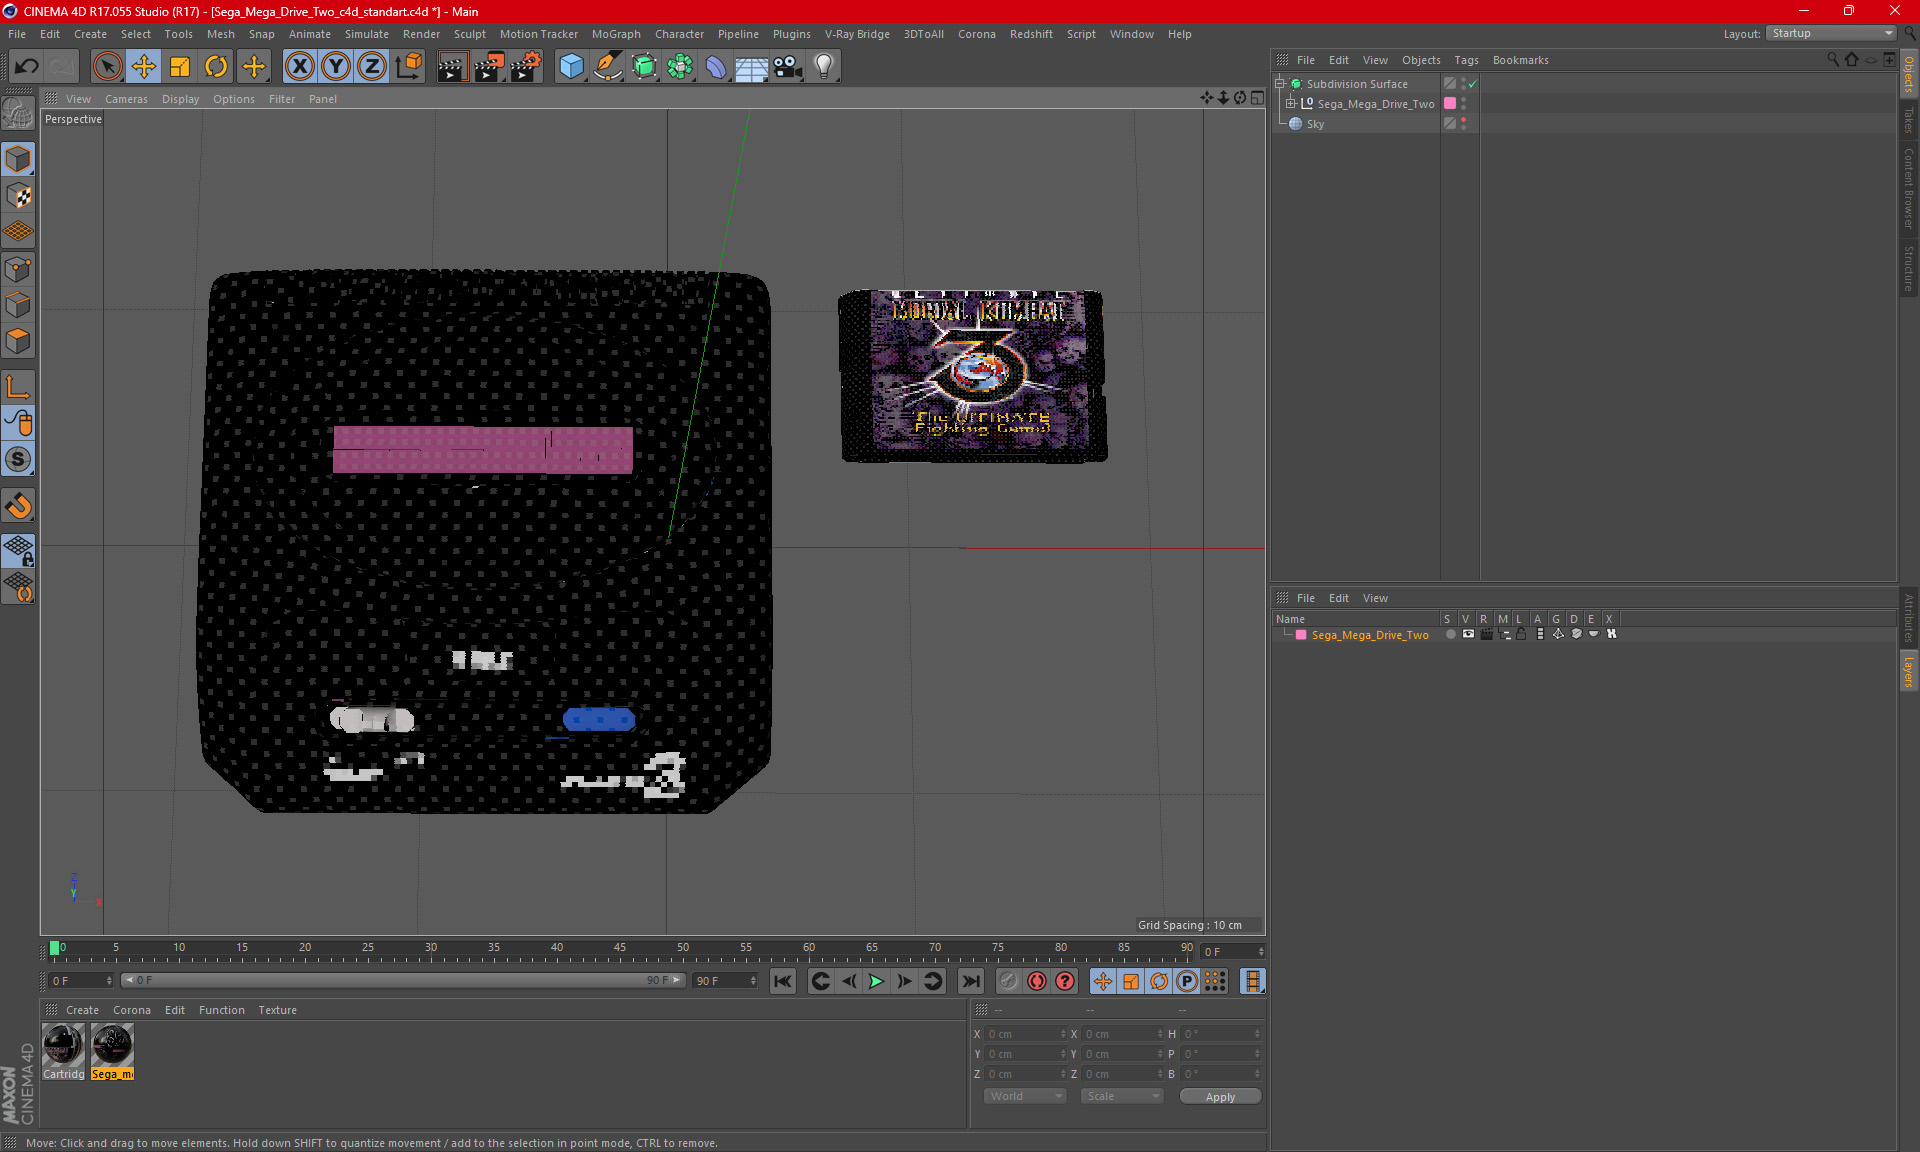
Task: Enable the Axis mode tool
Action: (x=19, y=387)
